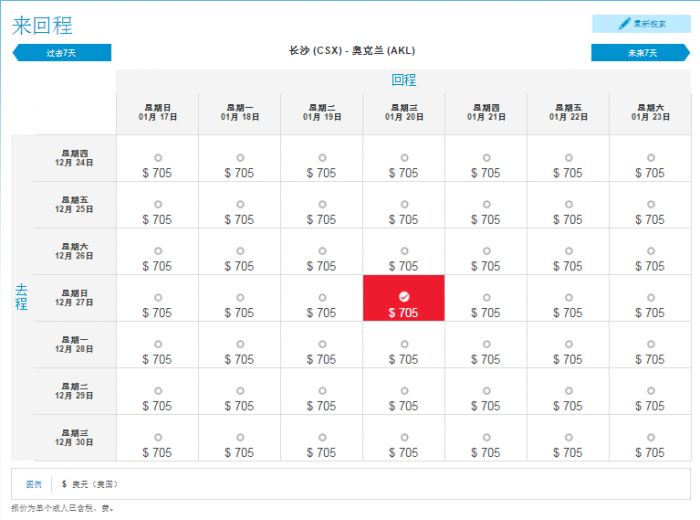The image size is (700, 520).
Task: Click return date header 01月19日
Action: (322, 112)
